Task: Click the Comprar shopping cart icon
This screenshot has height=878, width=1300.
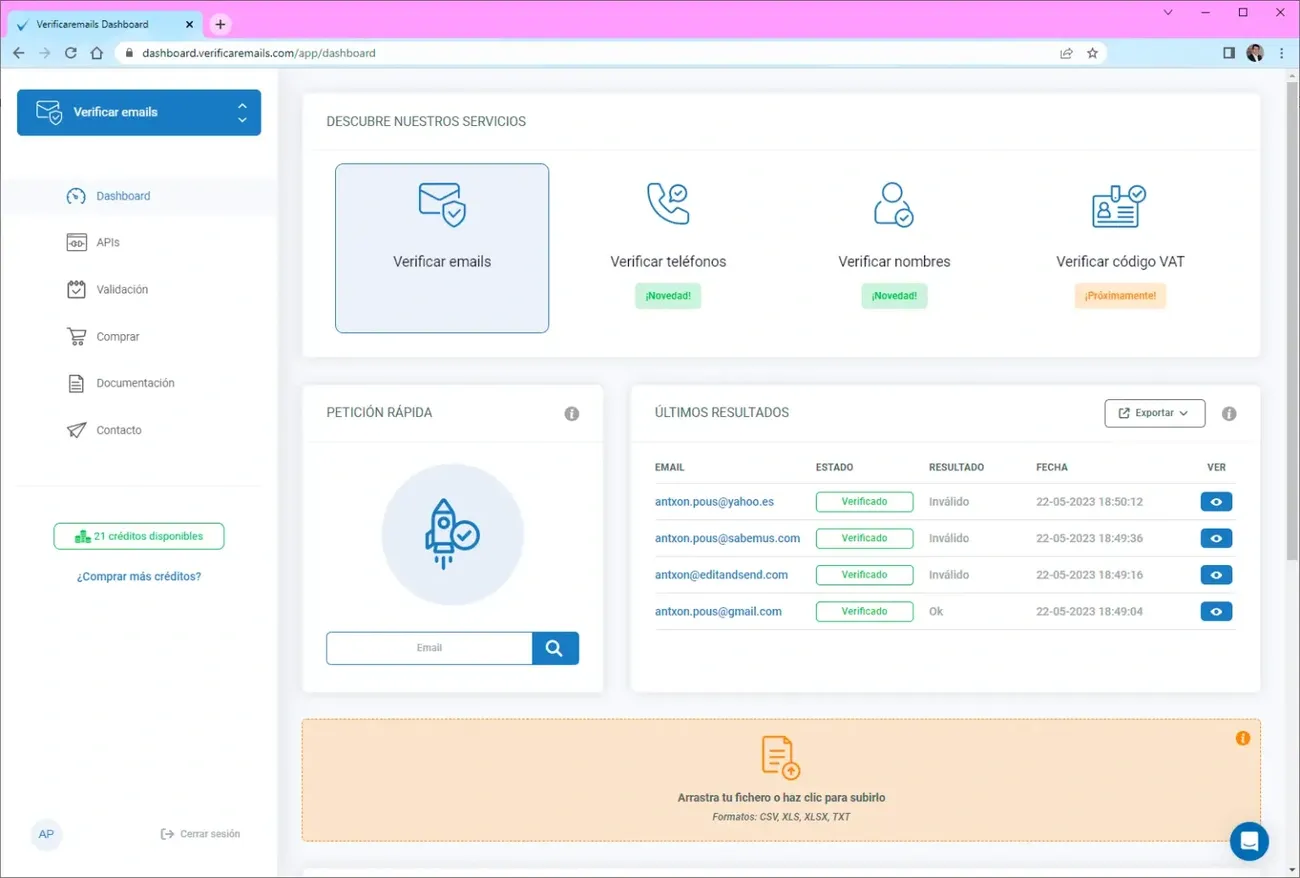Action: (76, 336)
